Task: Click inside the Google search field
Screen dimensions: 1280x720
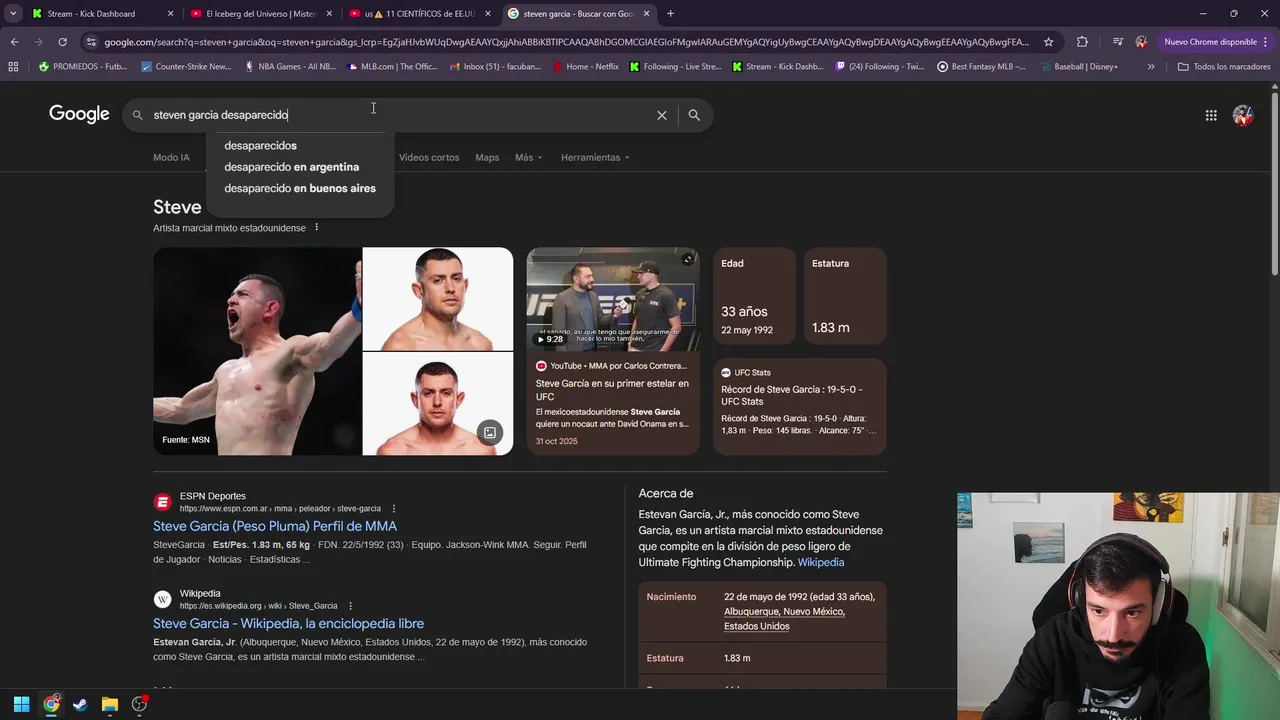Action: (x=400, y=115)
